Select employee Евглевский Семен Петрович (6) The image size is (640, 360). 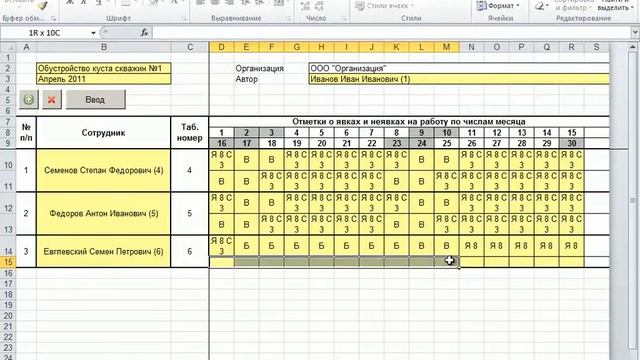pos(104,251)
